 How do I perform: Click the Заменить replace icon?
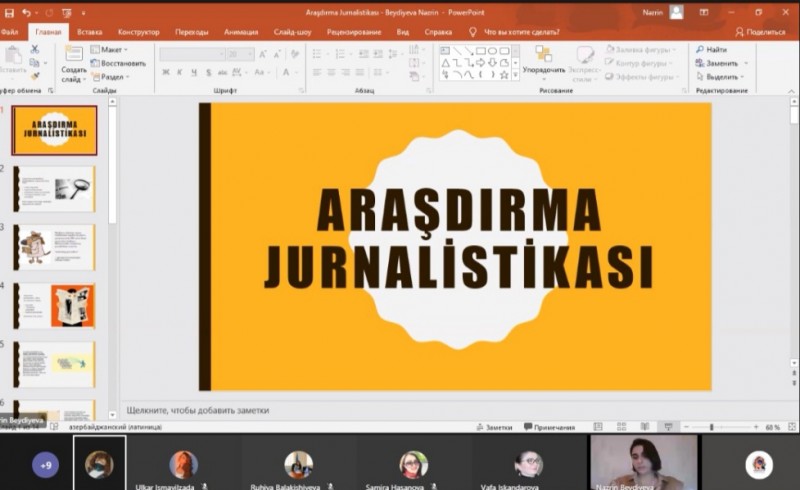coord(700,63)
